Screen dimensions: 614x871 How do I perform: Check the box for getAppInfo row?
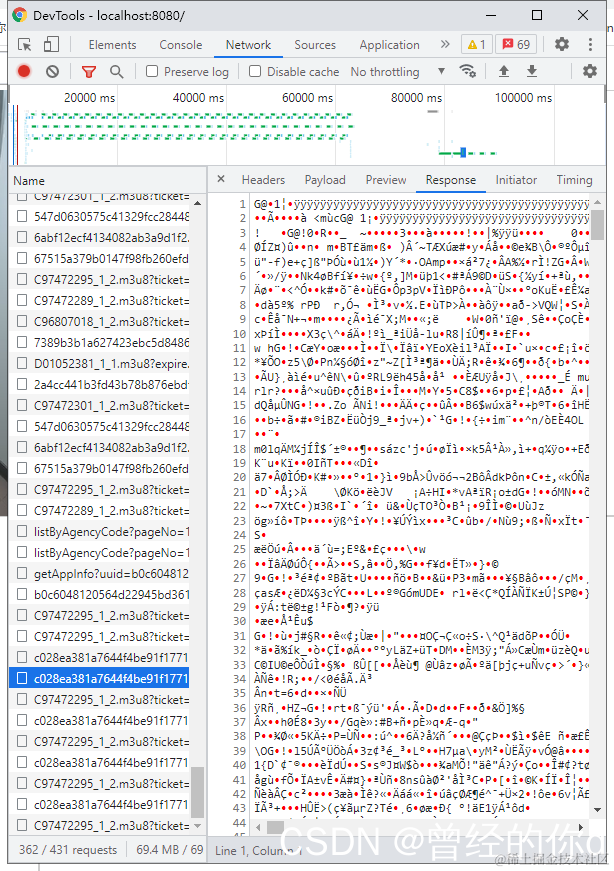(22, 573)
